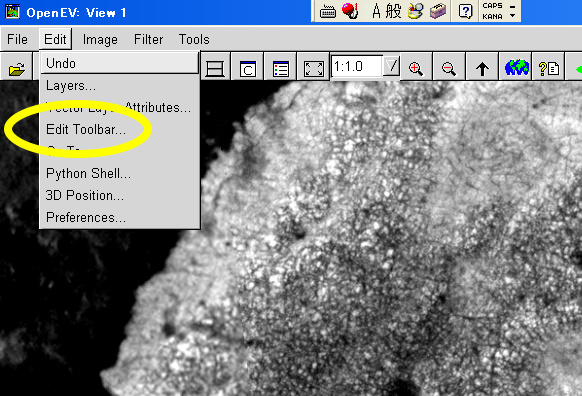The width and height of the screenshot is (582, 396).
Task: Click the 1:1.0 zoom ratio field
Action: (357, 66)
